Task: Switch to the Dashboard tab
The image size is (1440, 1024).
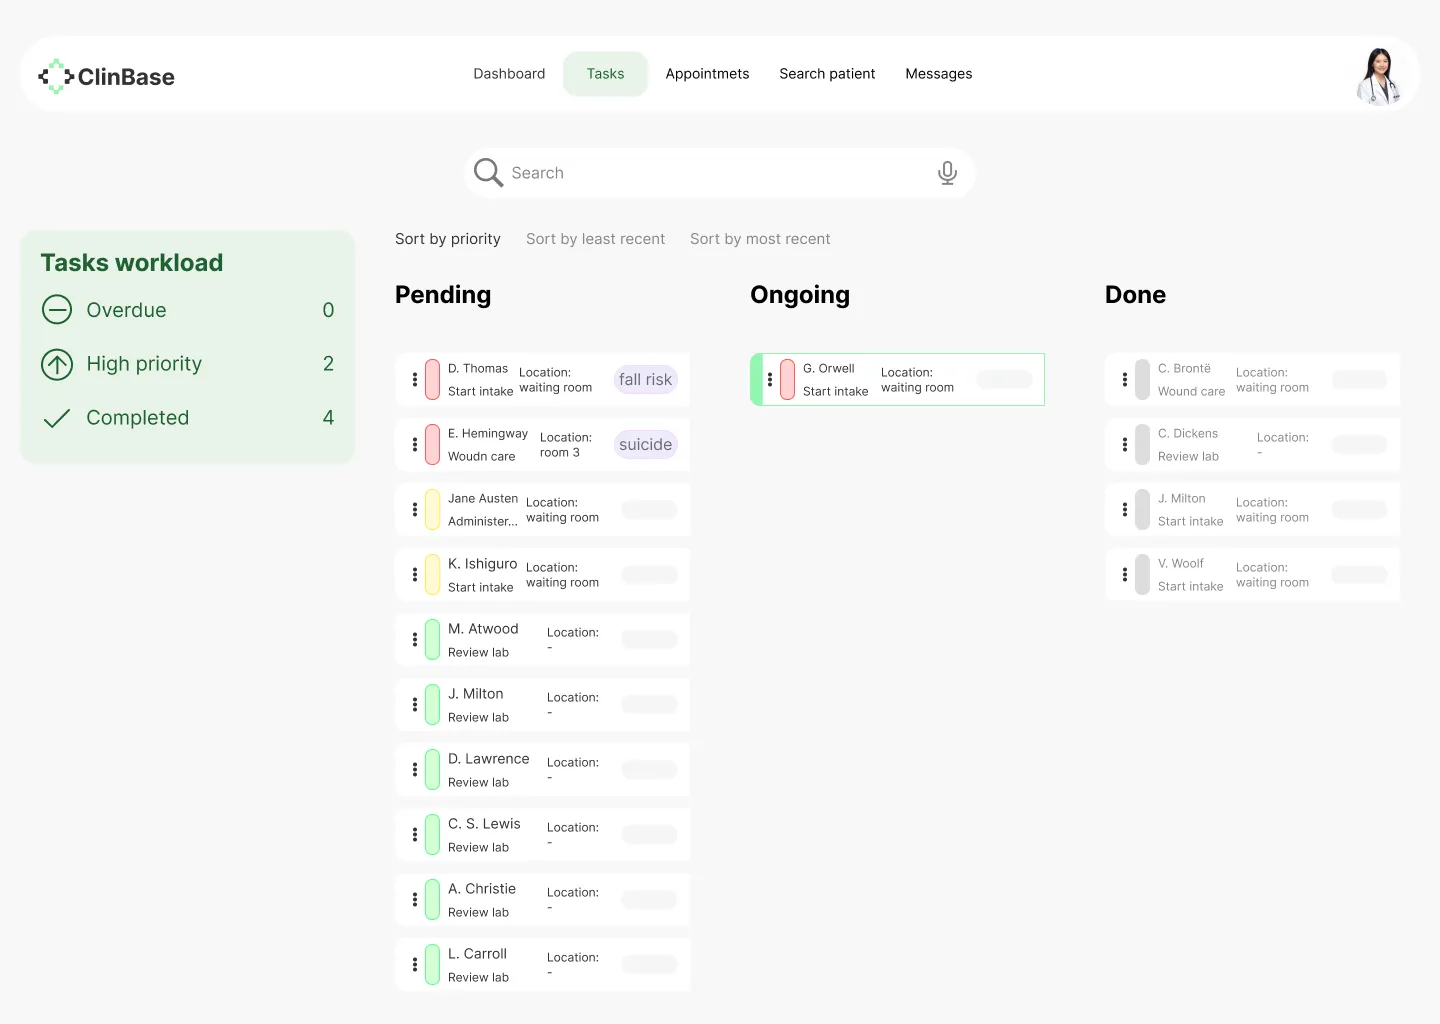Action: [x=509, y=74]
